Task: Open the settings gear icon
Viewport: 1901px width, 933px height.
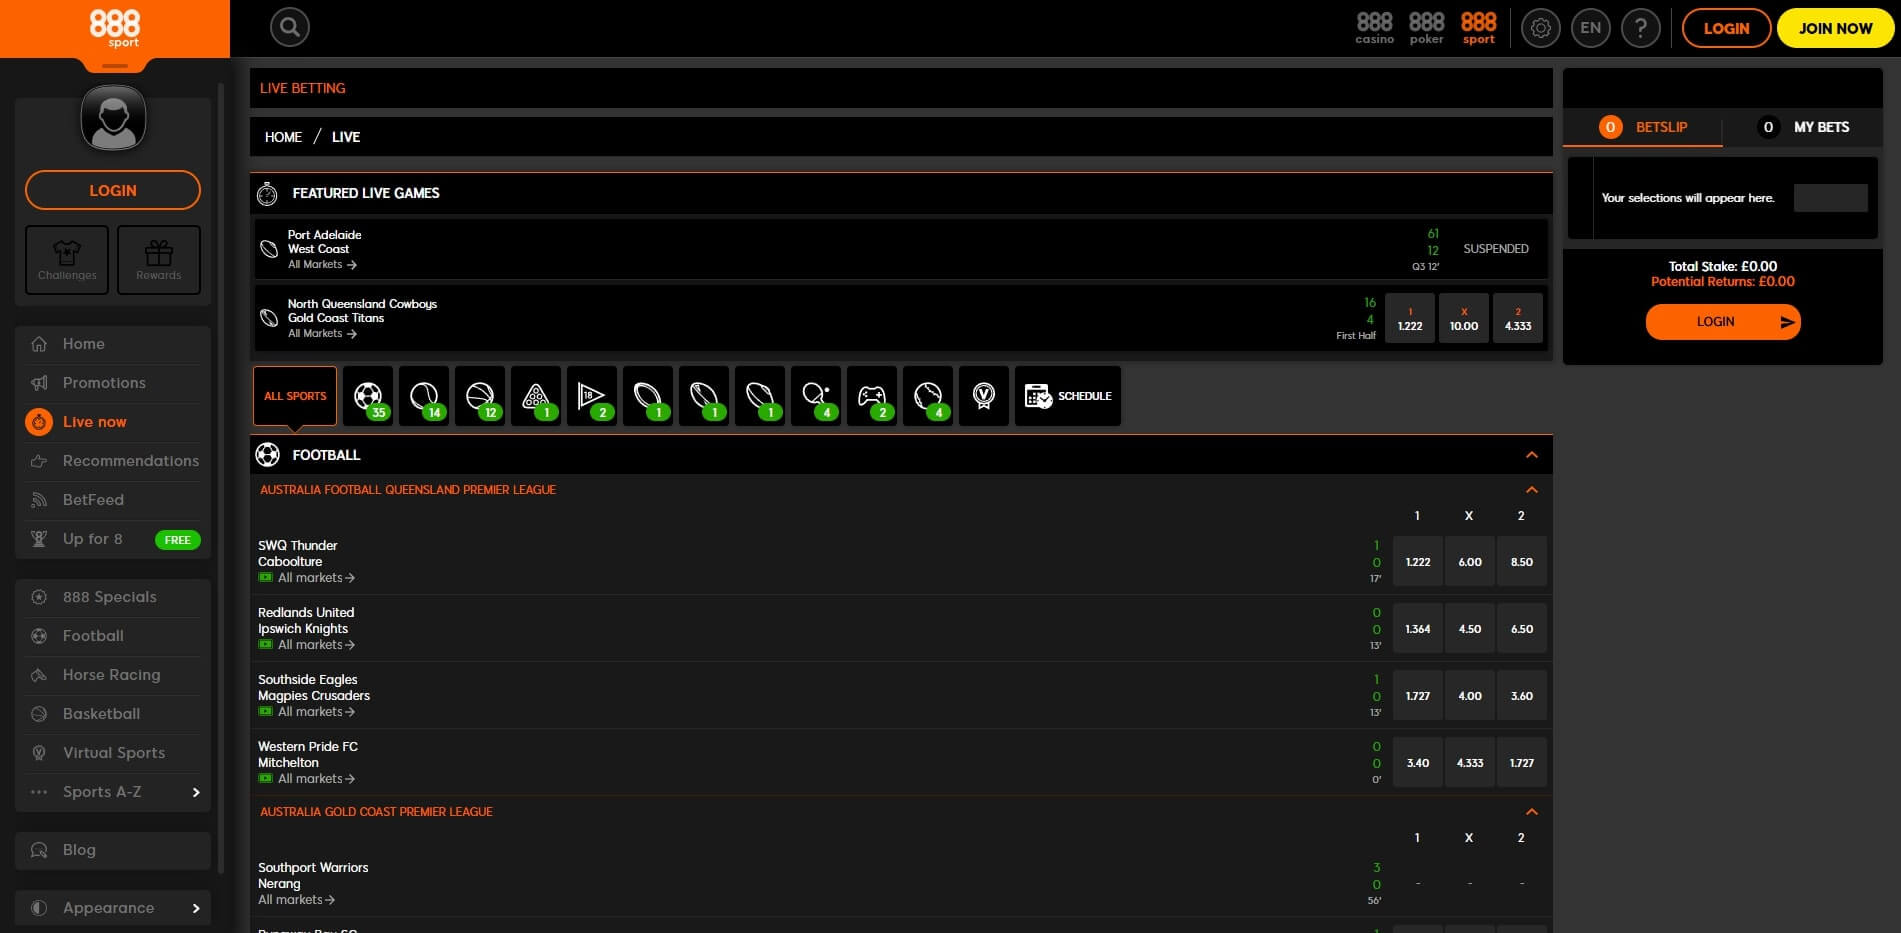Action: 1540,28
